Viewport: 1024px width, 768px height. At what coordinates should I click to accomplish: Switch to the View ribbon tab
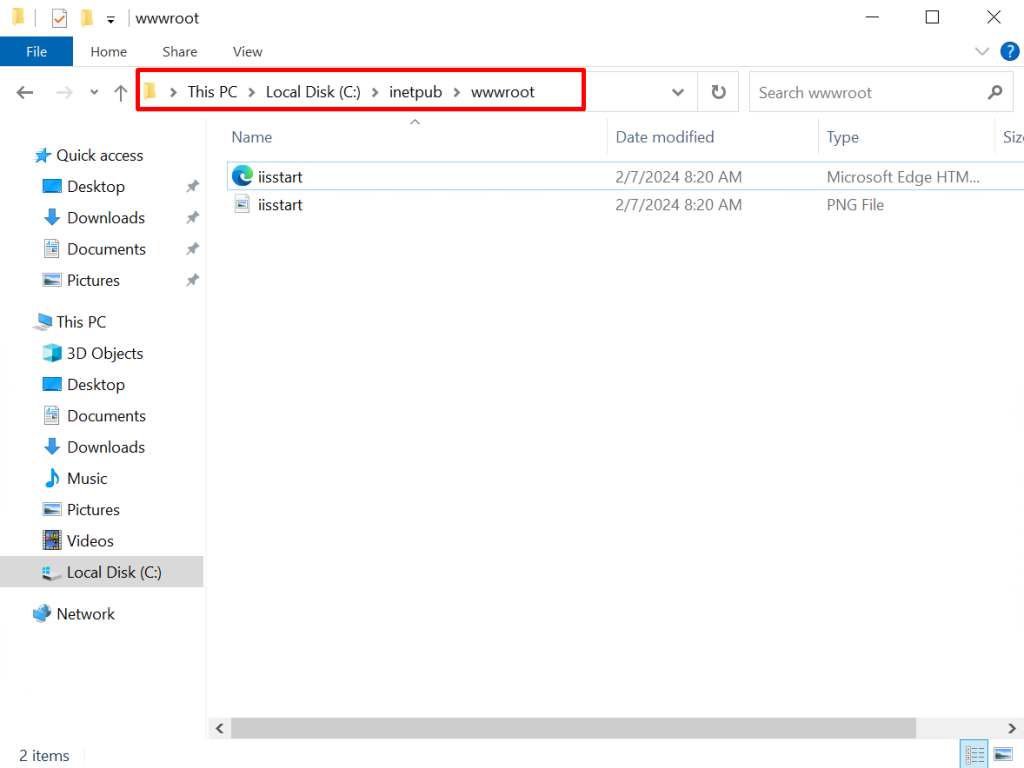(247, 52)
